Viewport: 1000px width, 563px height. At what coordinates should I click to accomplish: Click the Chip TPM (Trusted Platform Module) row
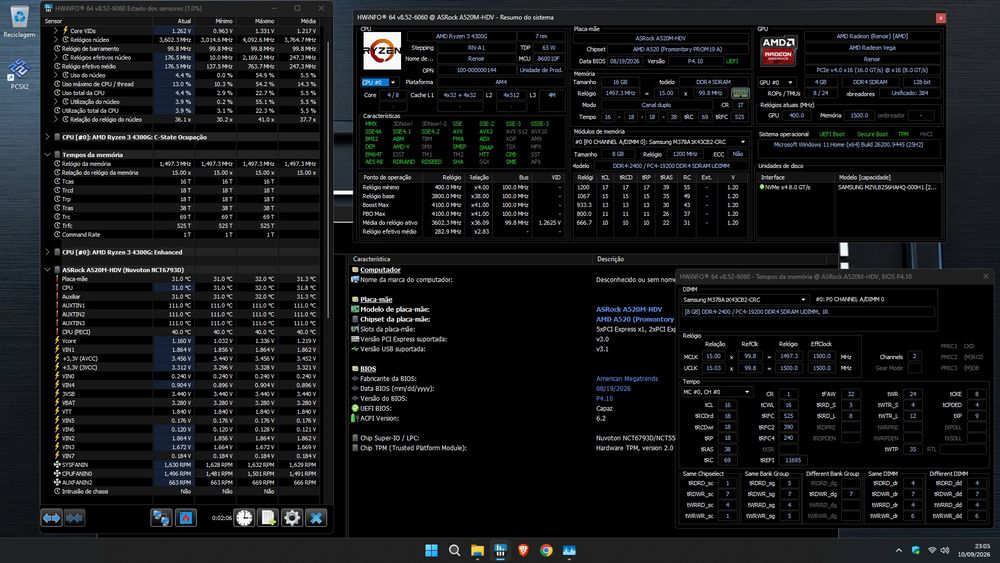pos(513,448)
